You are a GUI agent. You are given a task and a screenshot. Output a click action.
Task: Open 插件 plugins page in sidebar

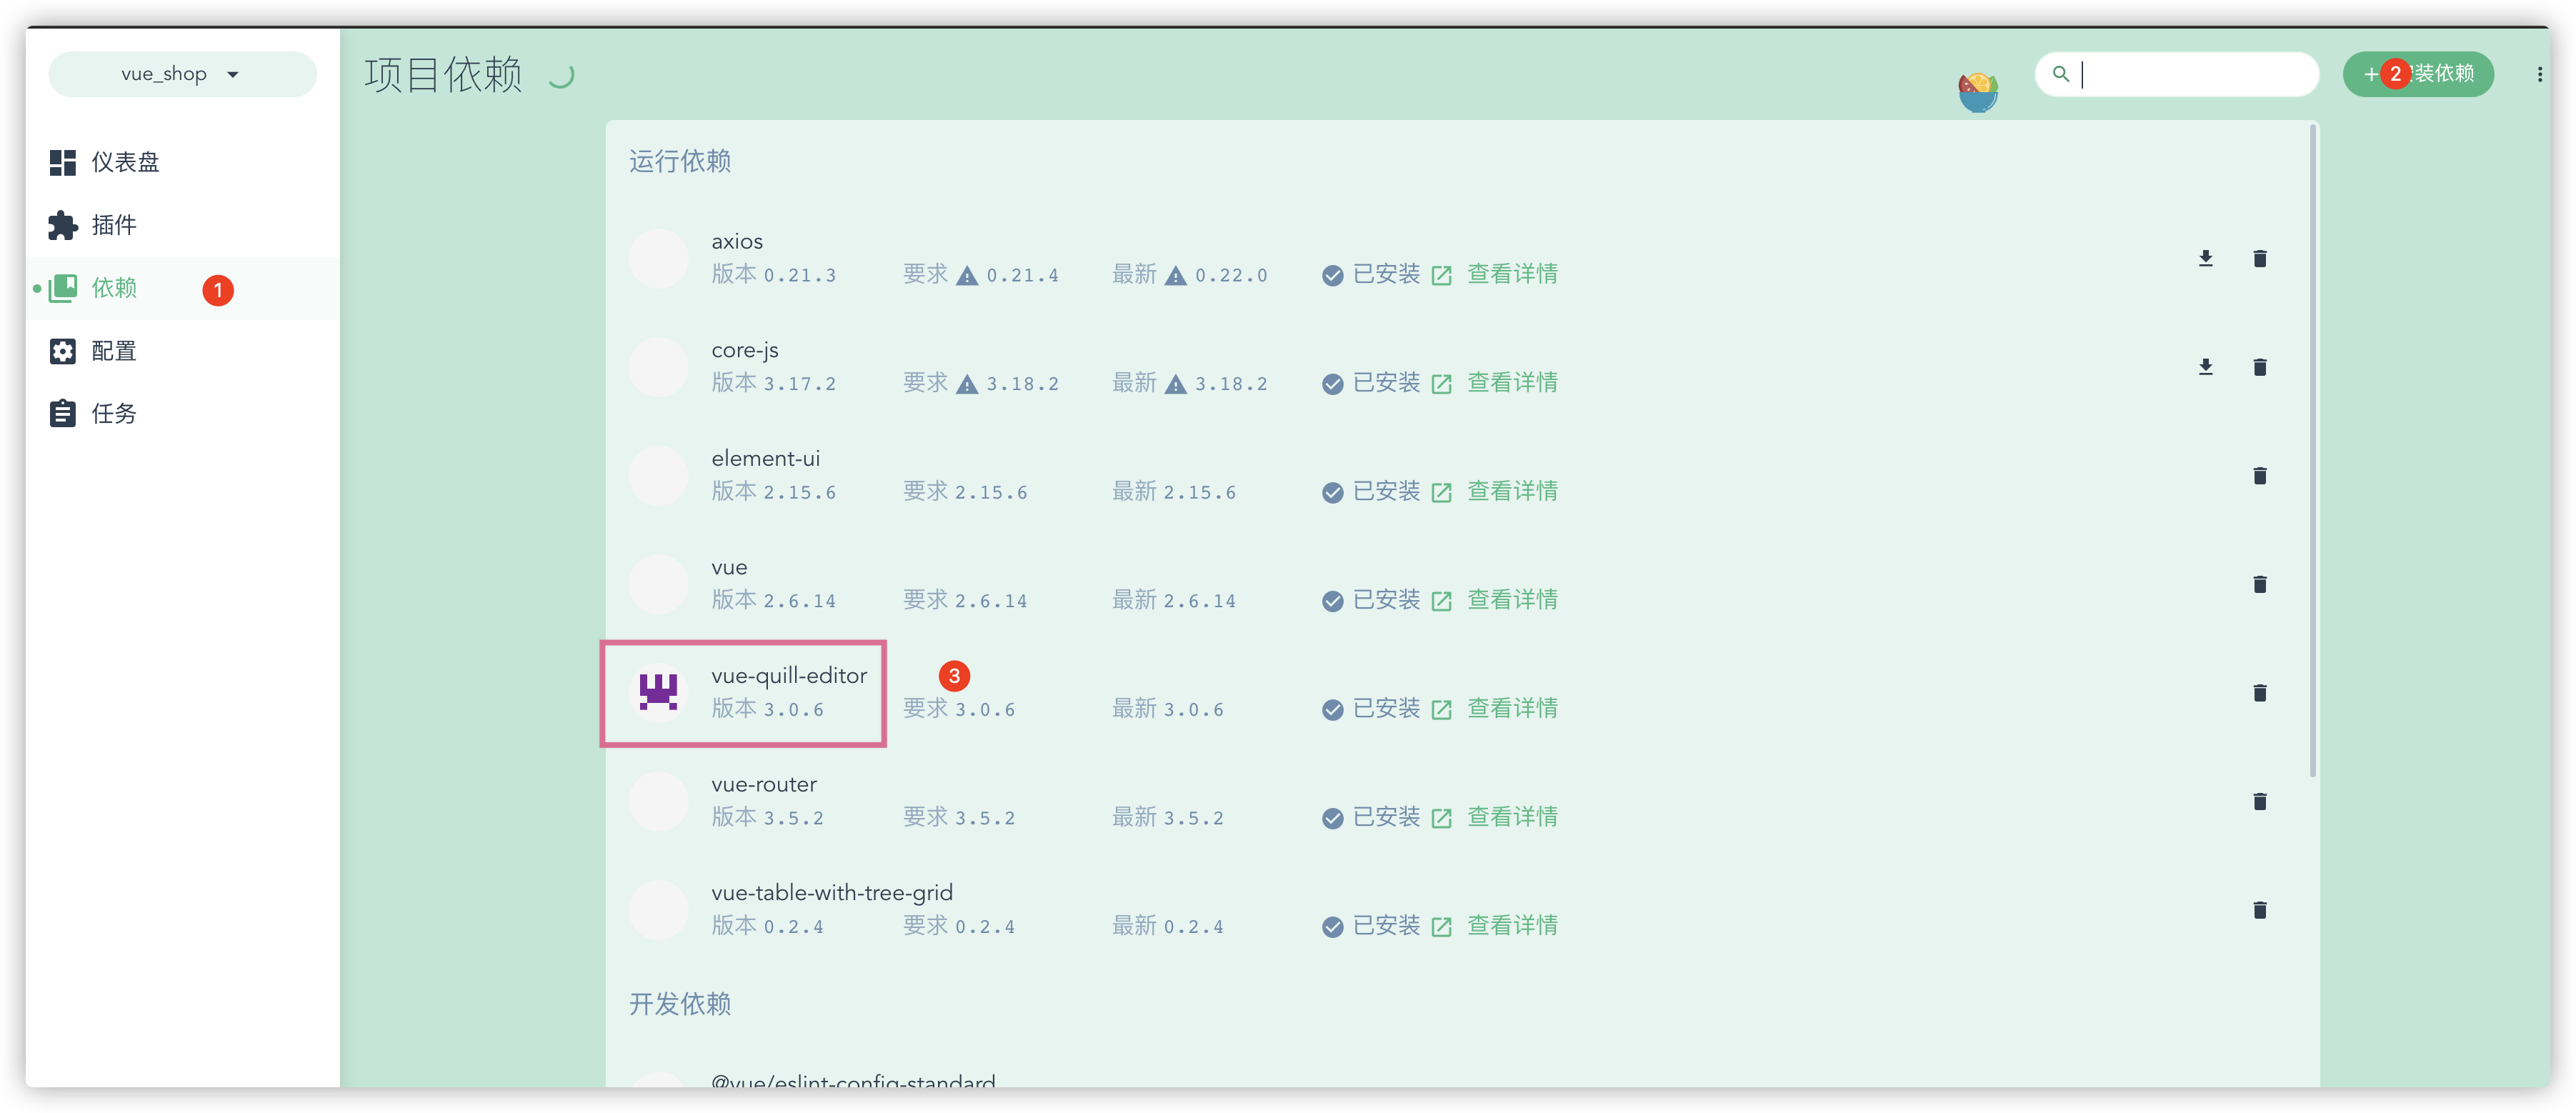click(183, 225)
